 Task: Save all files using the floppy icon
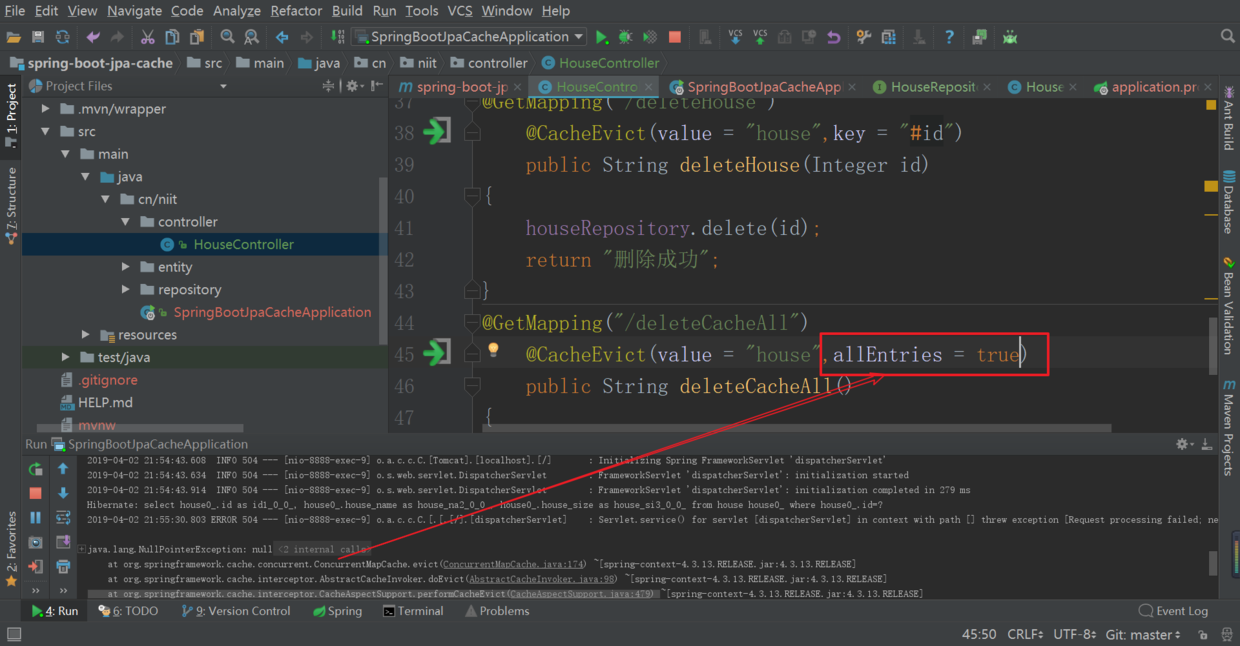[x=38, y=37]
